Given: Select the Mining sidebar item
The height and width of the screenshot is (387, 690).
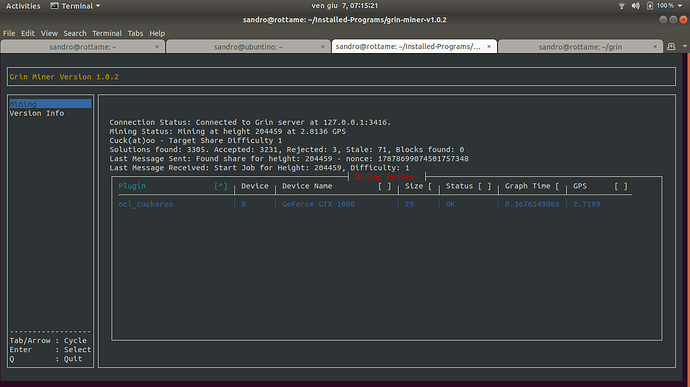Looking at the screenshot, I should (50, 104).
